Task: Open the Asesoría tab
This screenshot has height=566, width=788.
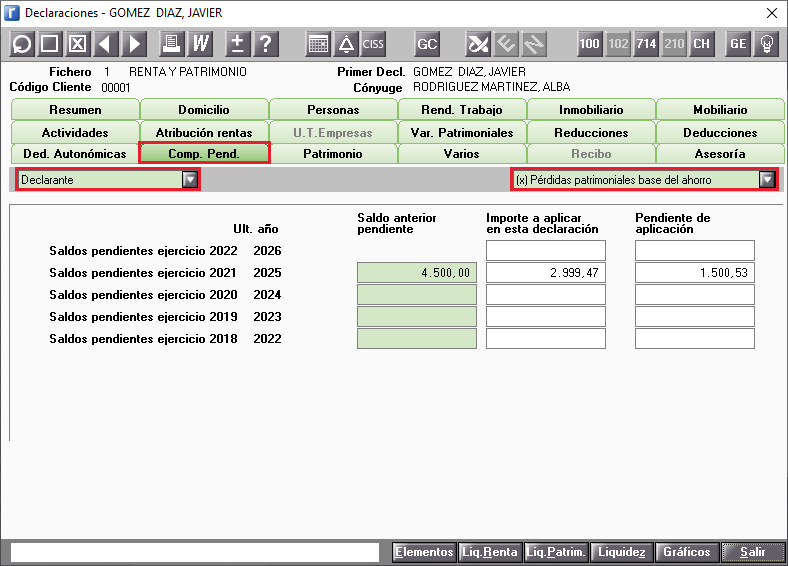Action: (x=720, y=154)
